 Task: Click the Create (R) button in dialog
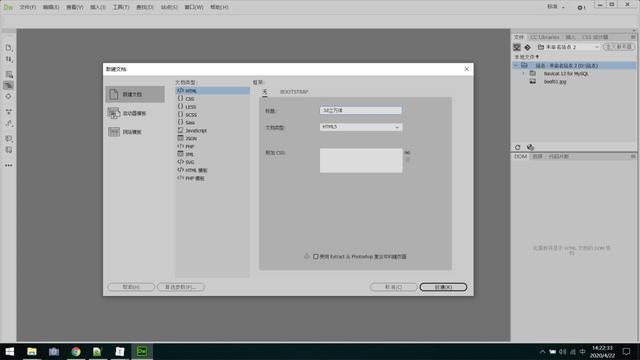(x=443, y=287)
